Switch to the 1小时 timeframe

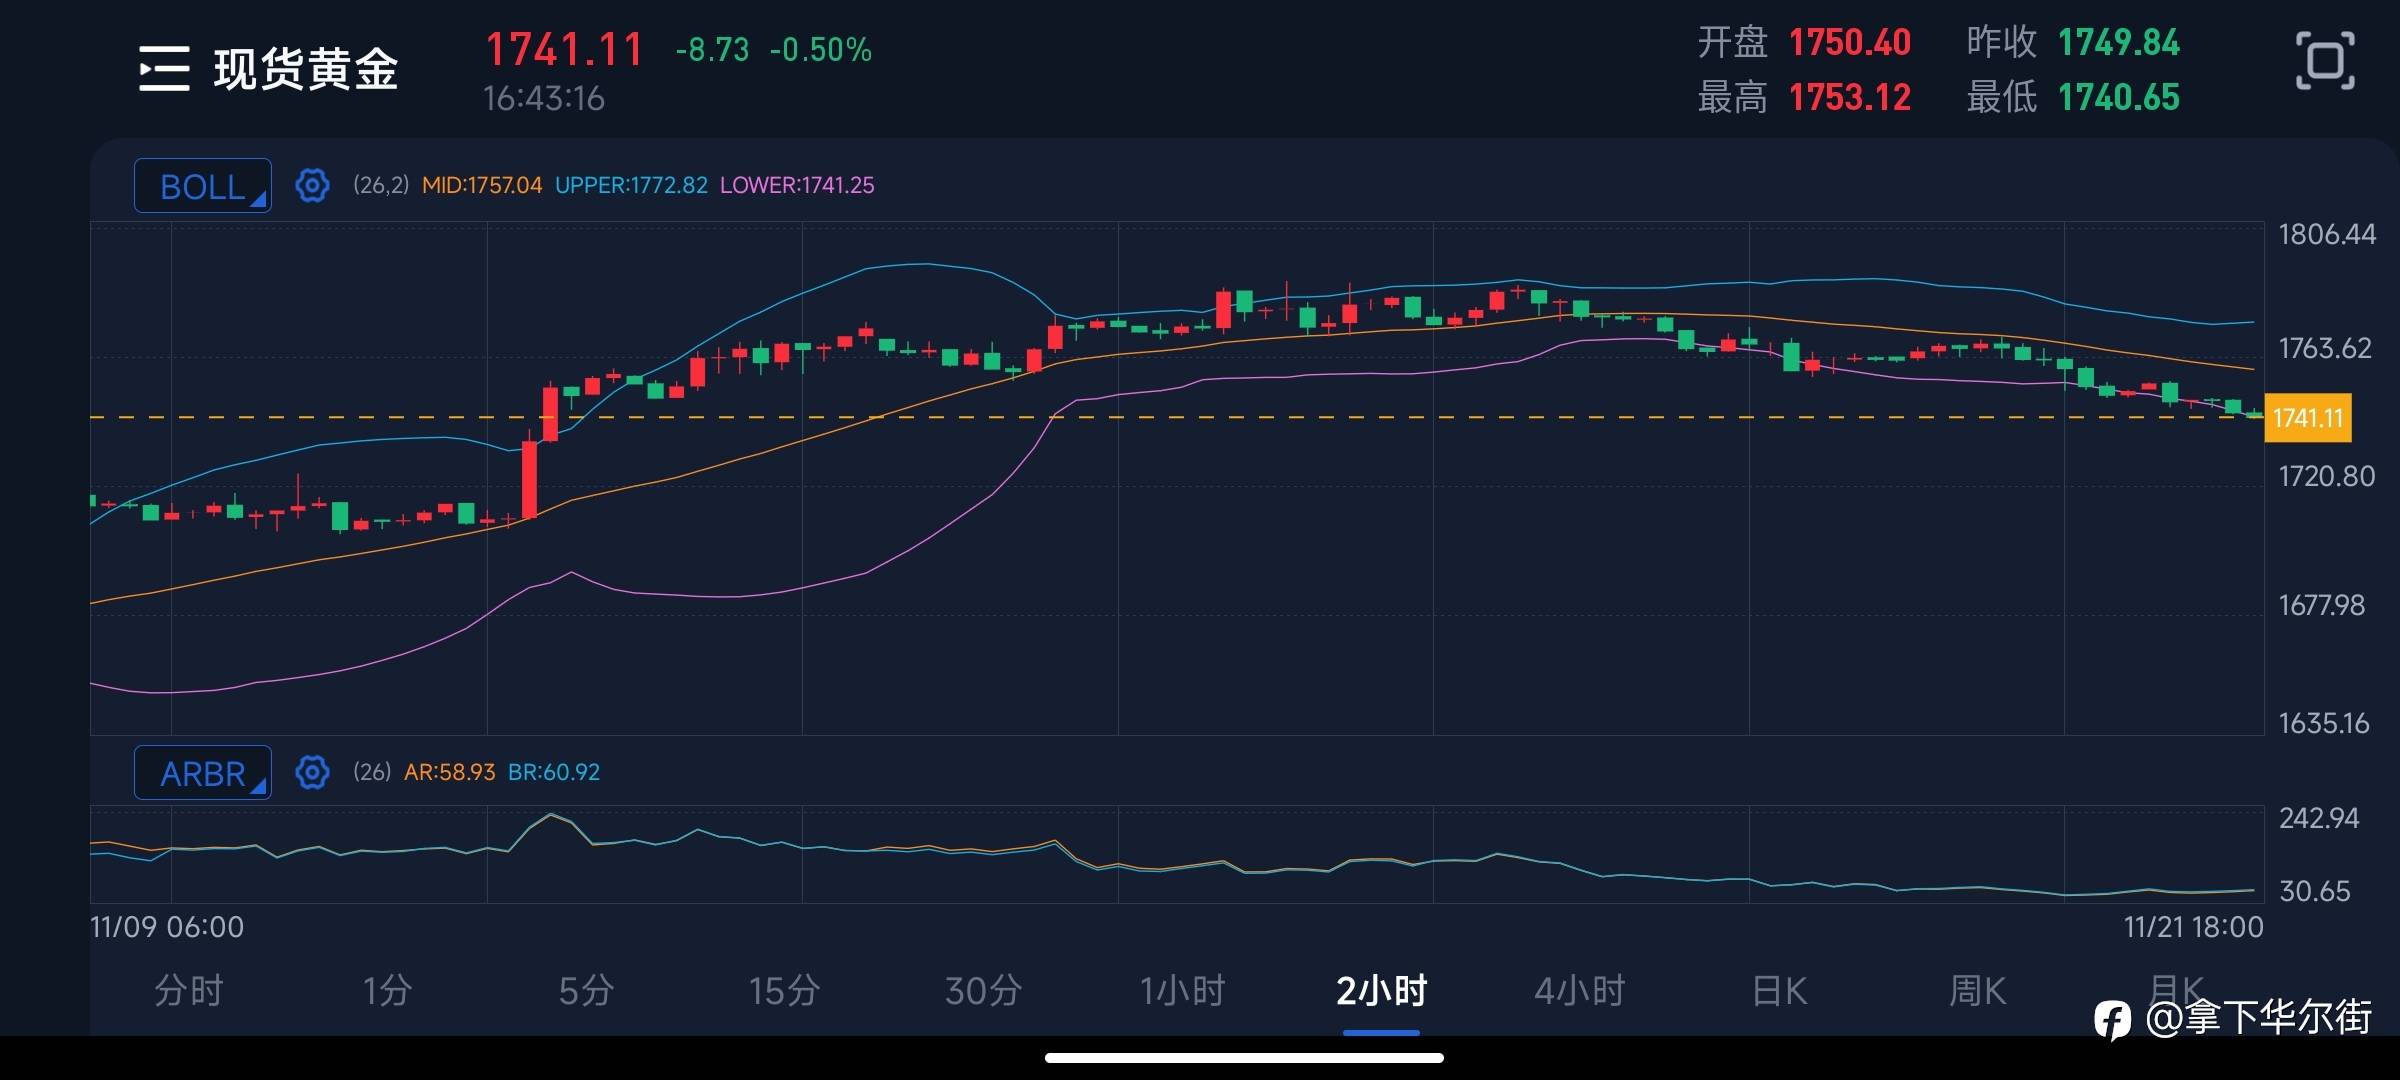(1182, 991)
